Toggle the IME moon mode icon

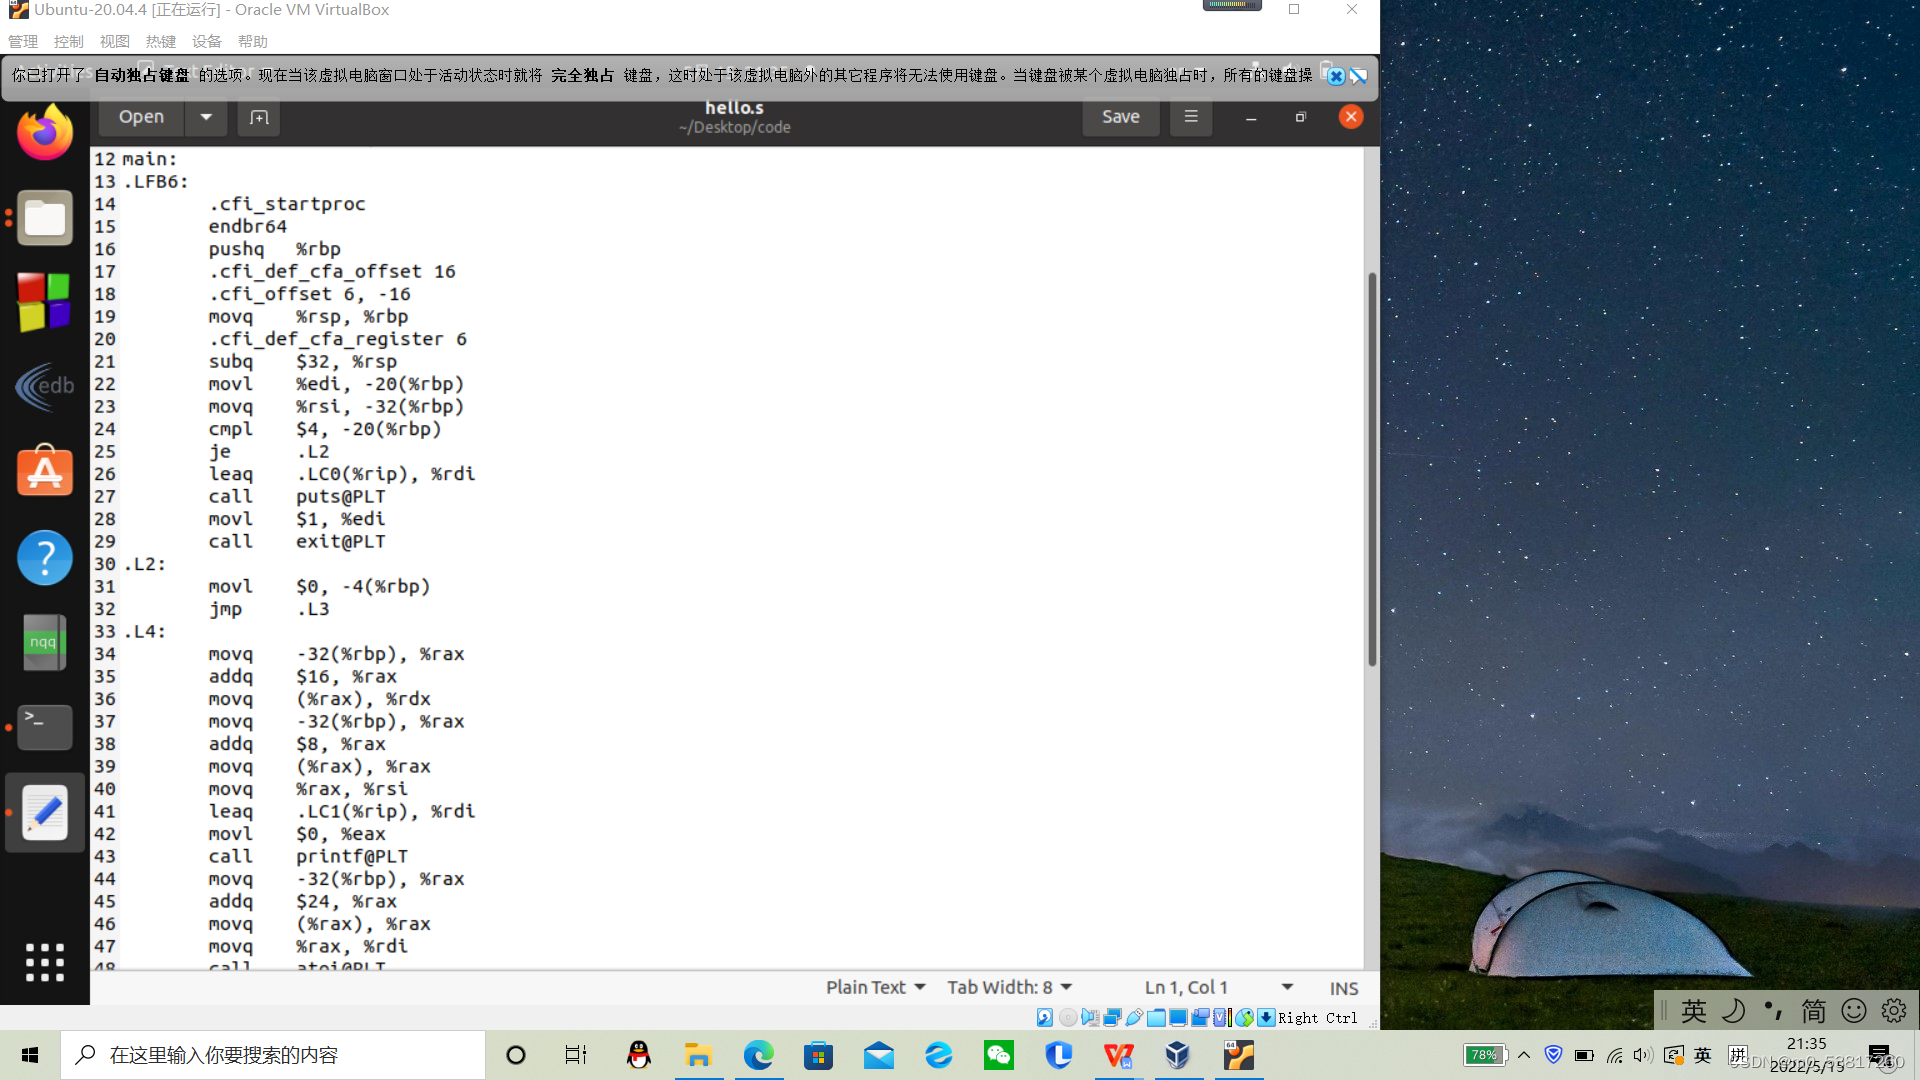pyautogui.click(x=1734, y=1011)
